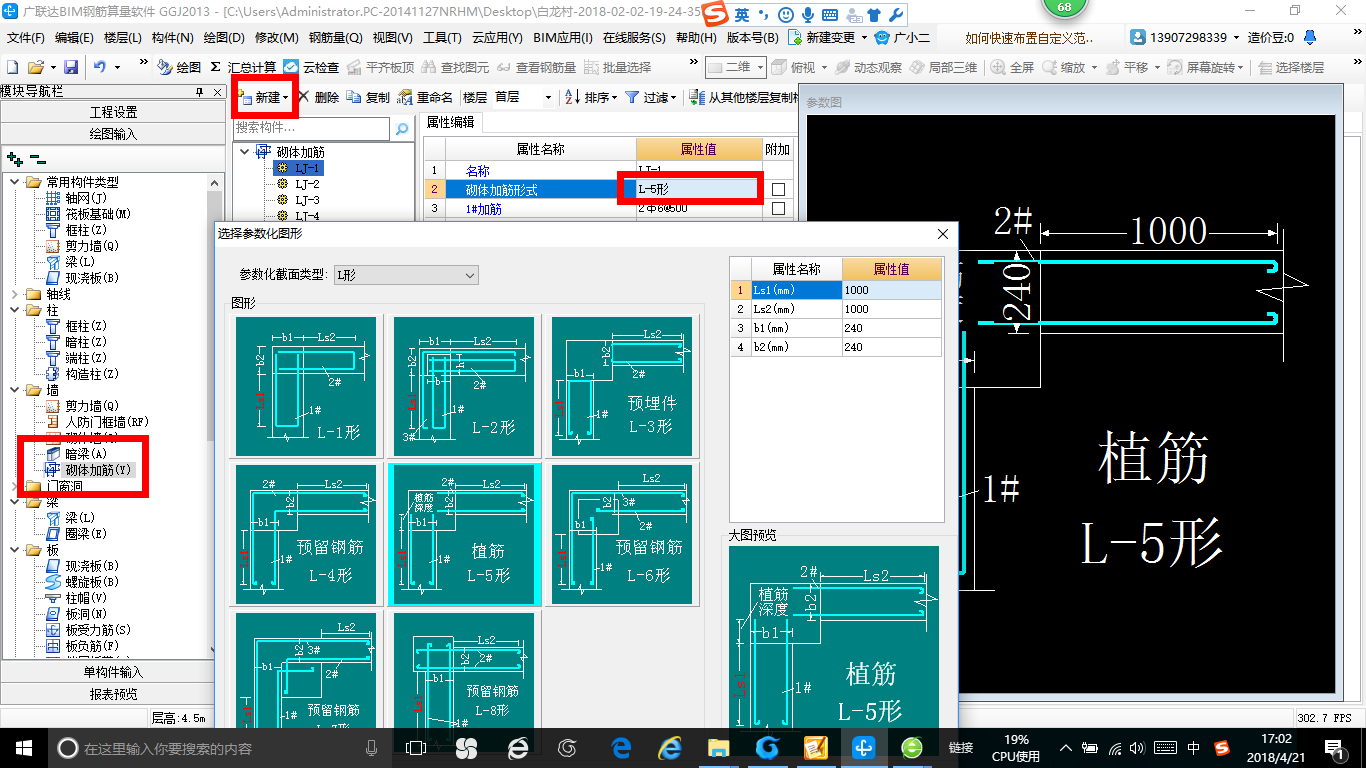Click 重命名 rename component button
The width and height of the screenshot is (1366, 768).
[x=425, y=98]
